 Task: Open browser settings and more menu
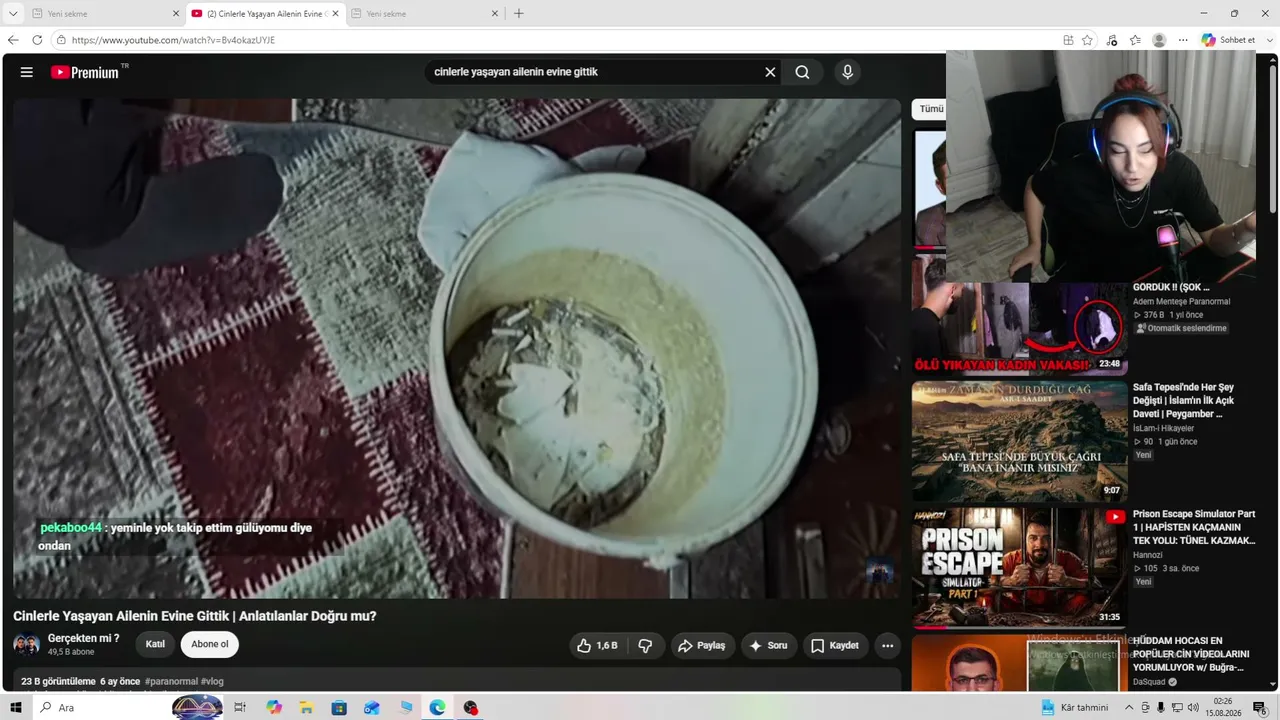(1183, 40)
